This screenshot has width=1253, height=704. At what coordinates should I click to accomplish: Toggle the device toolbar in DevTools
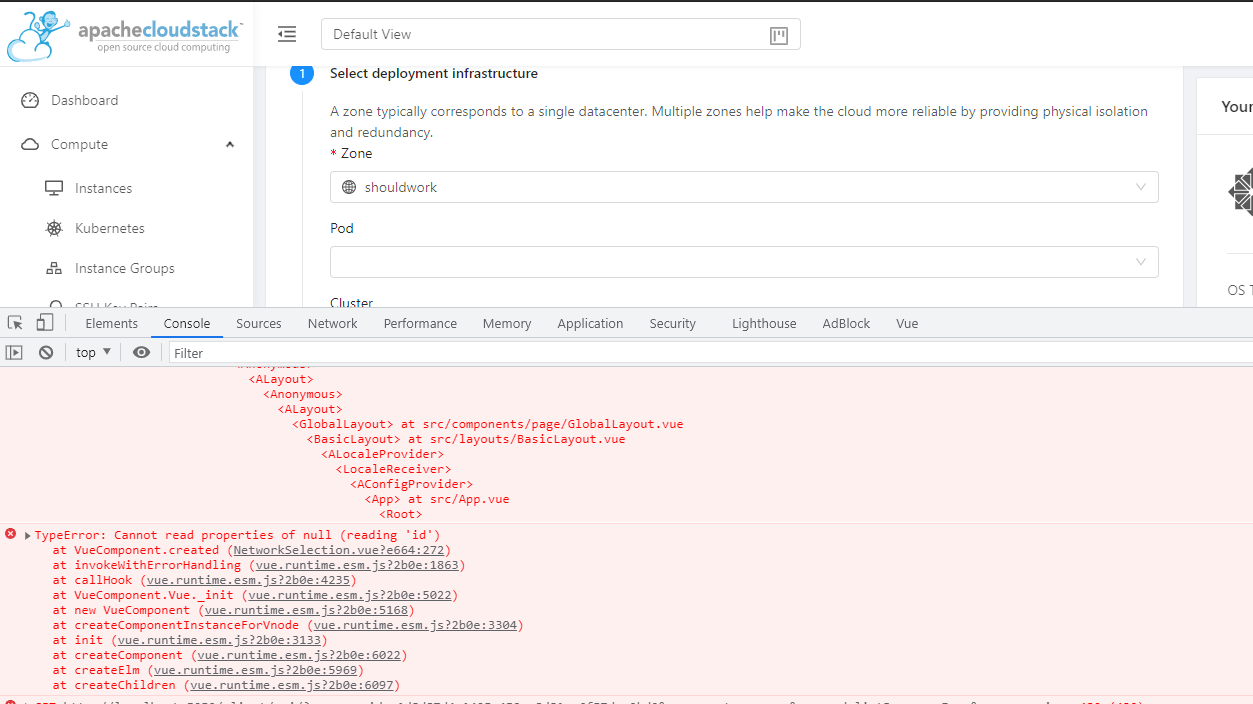[x=45, y=323]
